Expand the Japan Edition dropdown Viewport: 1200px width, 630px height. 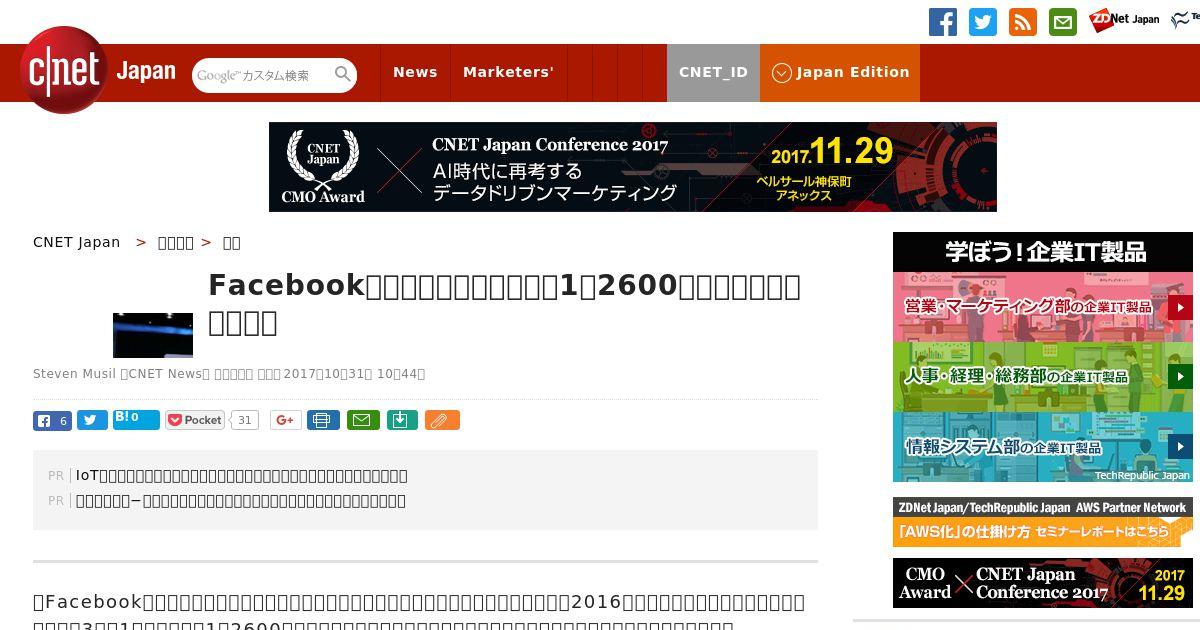[x=840, y=72]
